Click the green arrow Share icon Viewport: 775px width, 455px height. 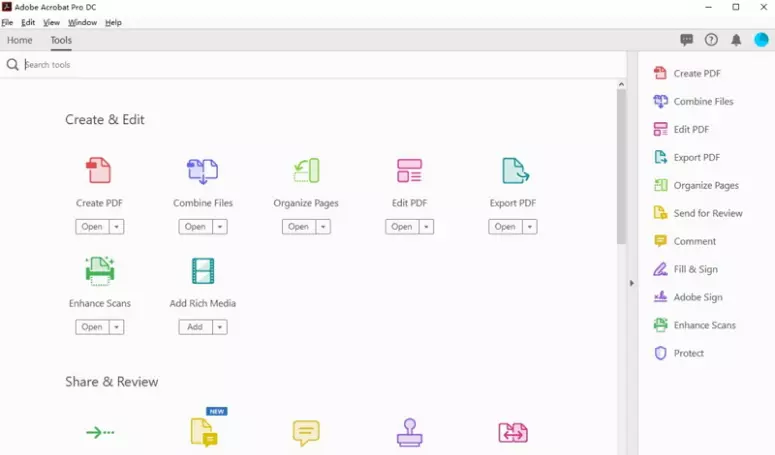coord(100,432)
